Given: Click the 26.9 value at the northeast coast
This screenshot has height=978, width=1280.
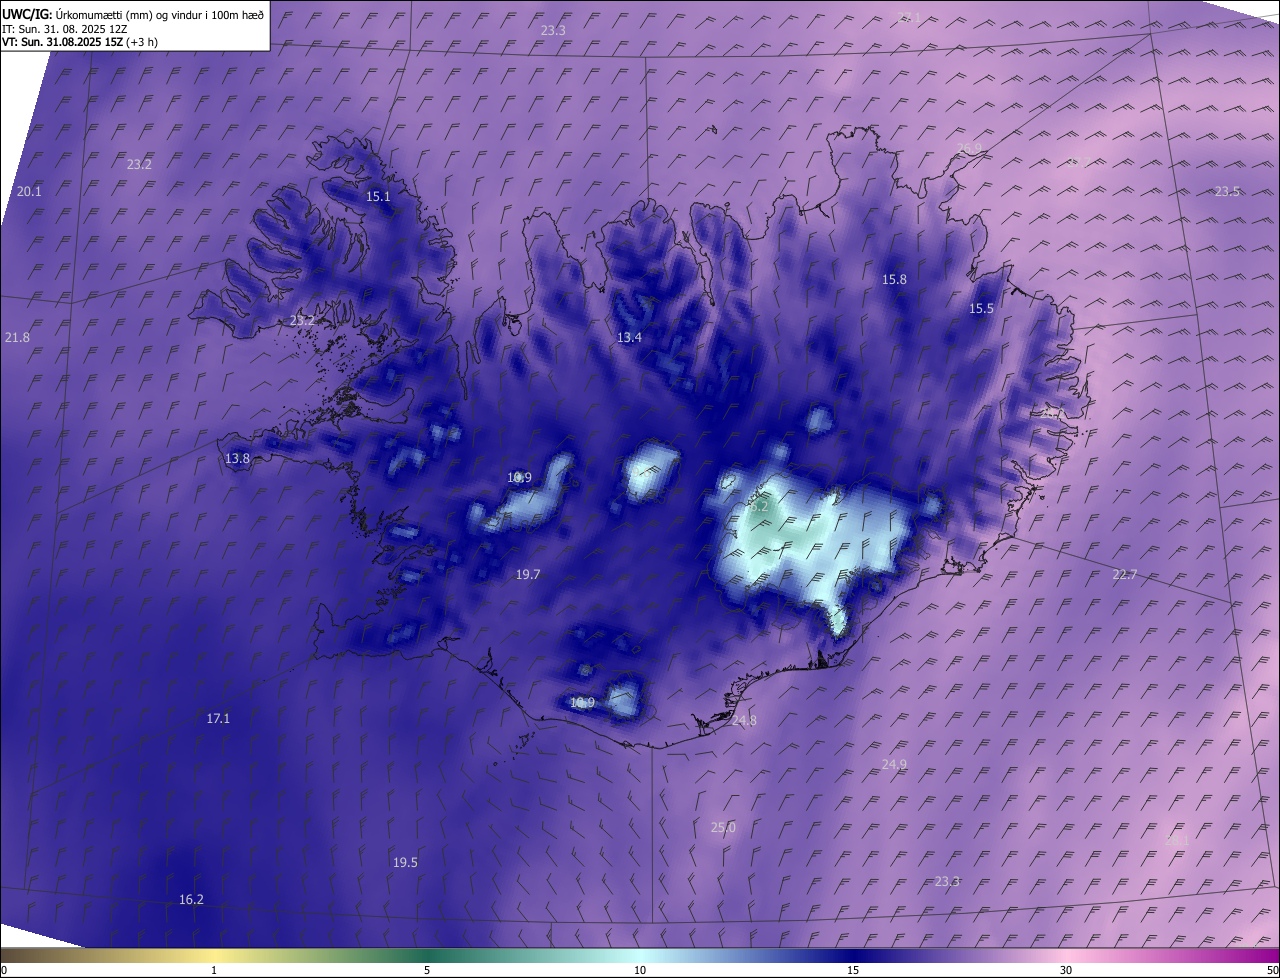Looking at the screenshot, I should click(x=969, y=149).
